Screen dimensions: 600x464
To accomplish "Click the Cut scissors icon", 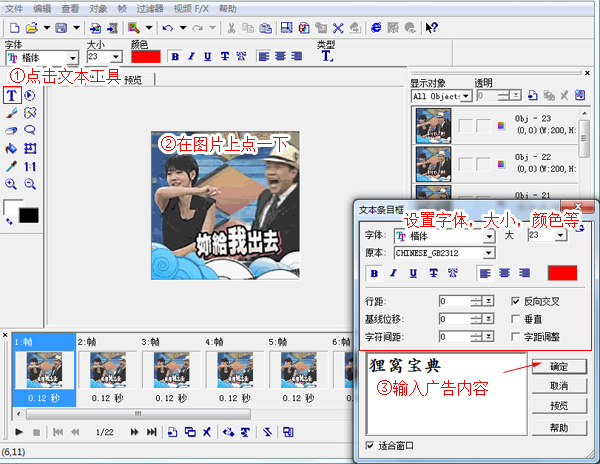I will (x=231, y=28).
